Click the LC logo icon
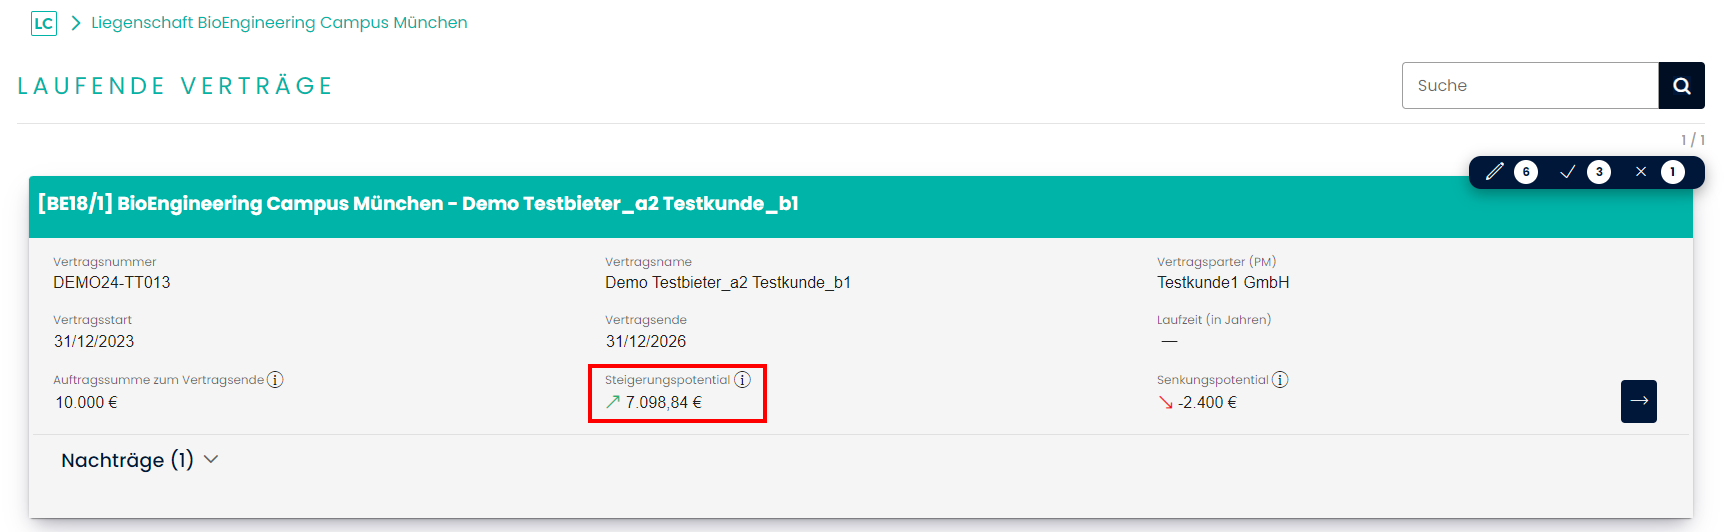 (x=44, y=23)
